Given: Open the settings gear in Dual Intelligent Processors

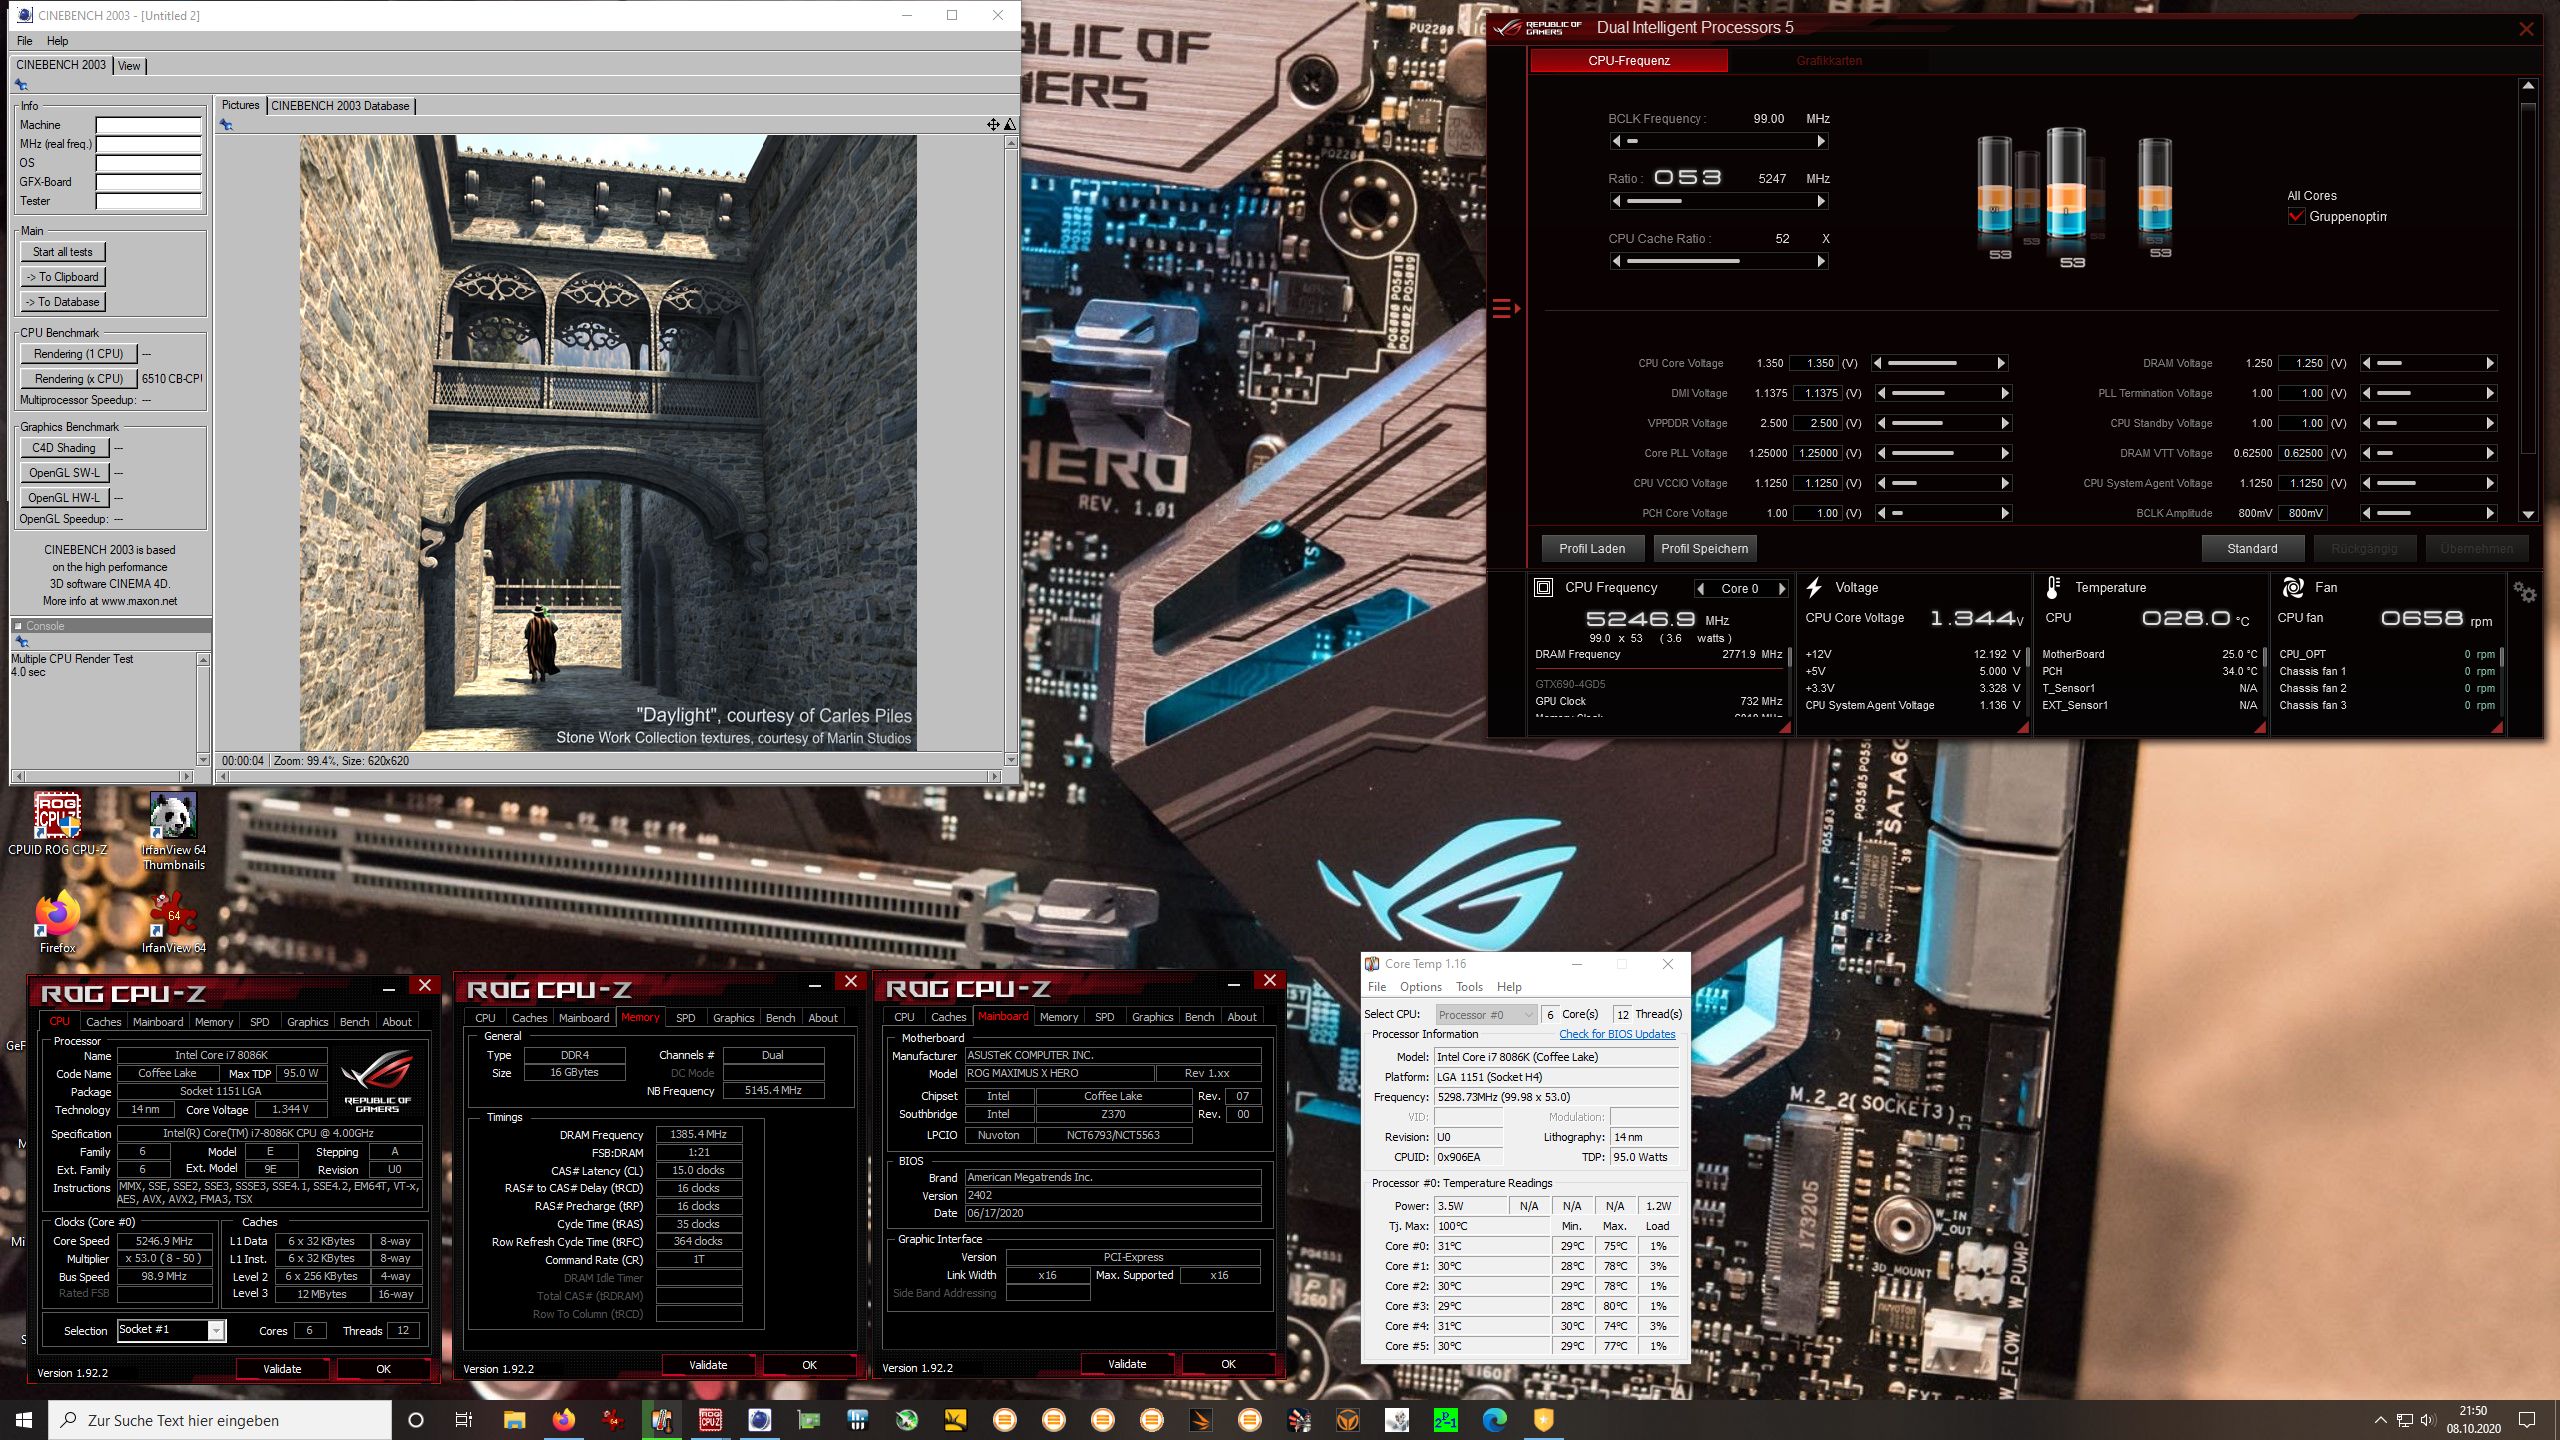Looking at the screenshot, I should pyautogui.click(x=2525, y=593).
